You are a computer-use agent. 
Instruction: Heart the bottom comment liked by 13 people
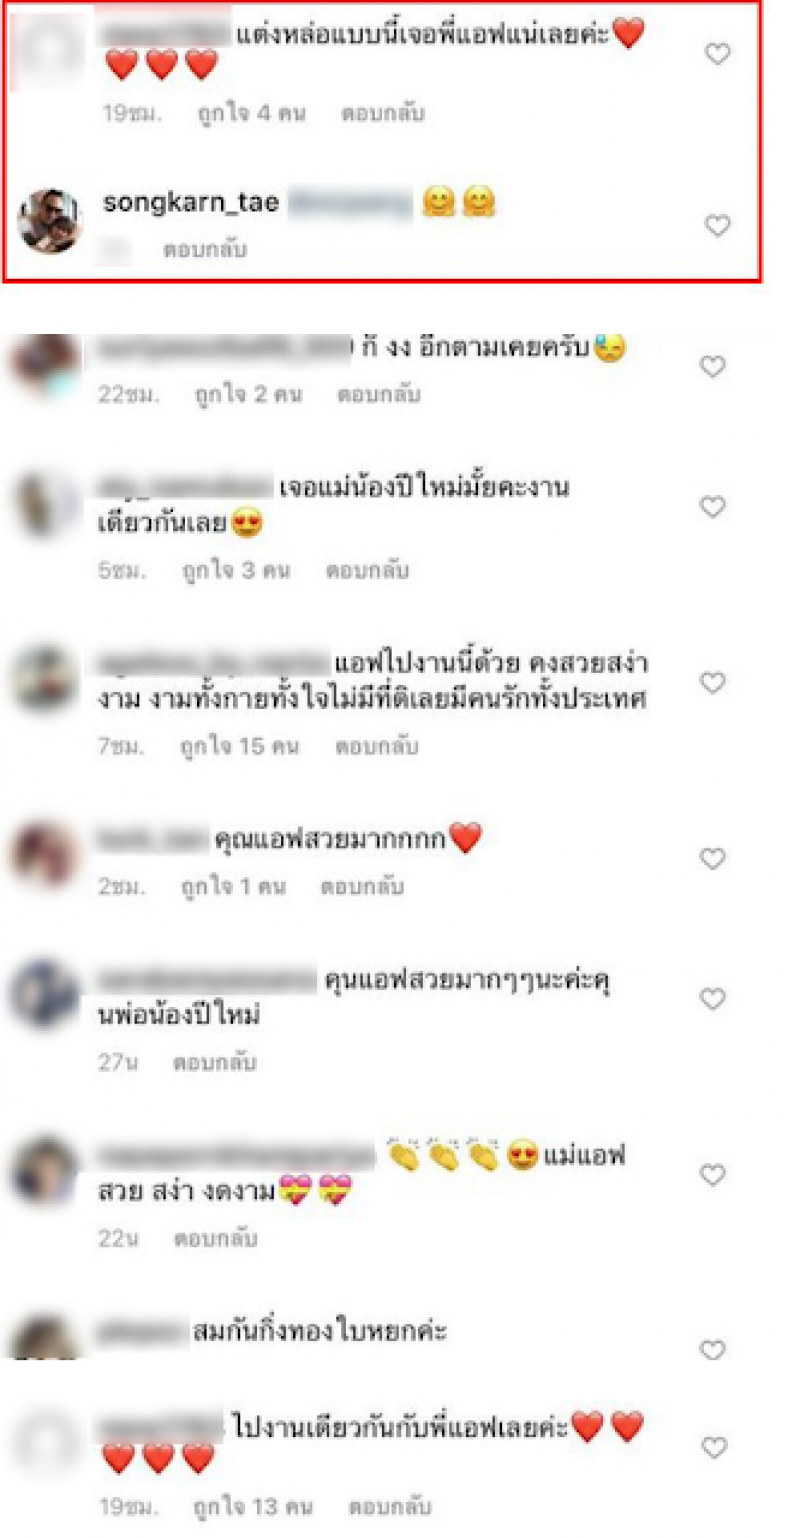tap(716, 1447)
